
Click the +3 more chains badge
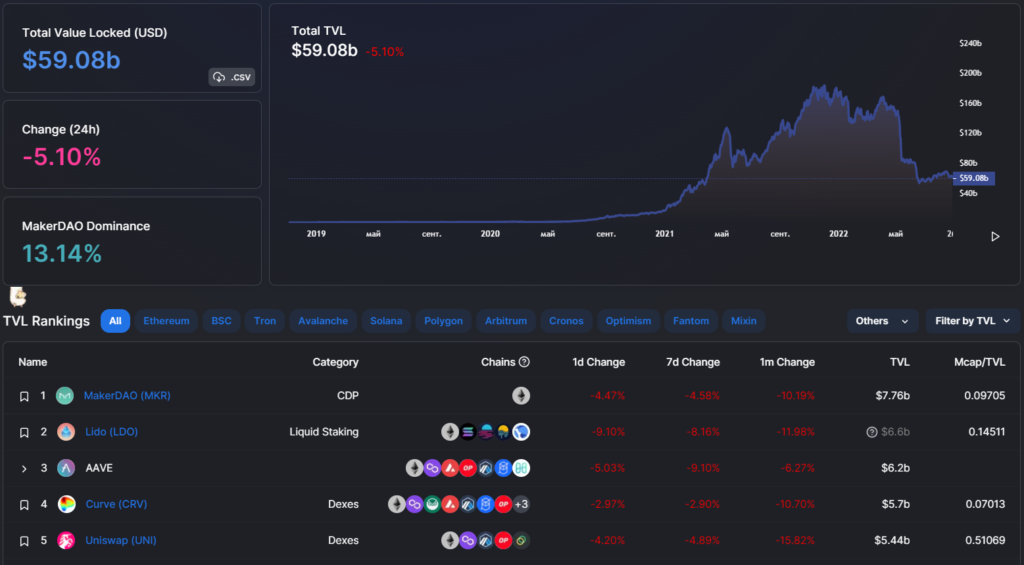[521, 504]
